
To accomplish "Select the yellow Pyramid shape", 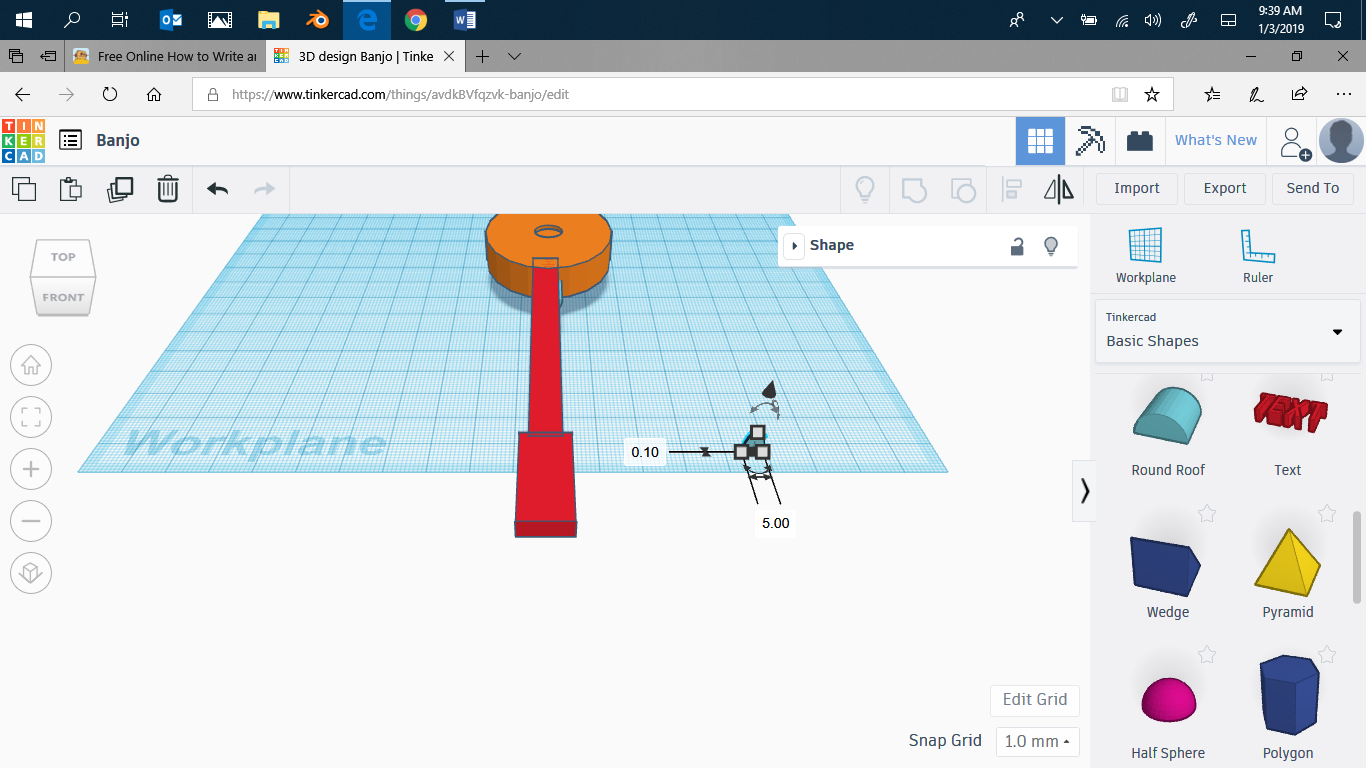I will click(x=1288, y=562).
